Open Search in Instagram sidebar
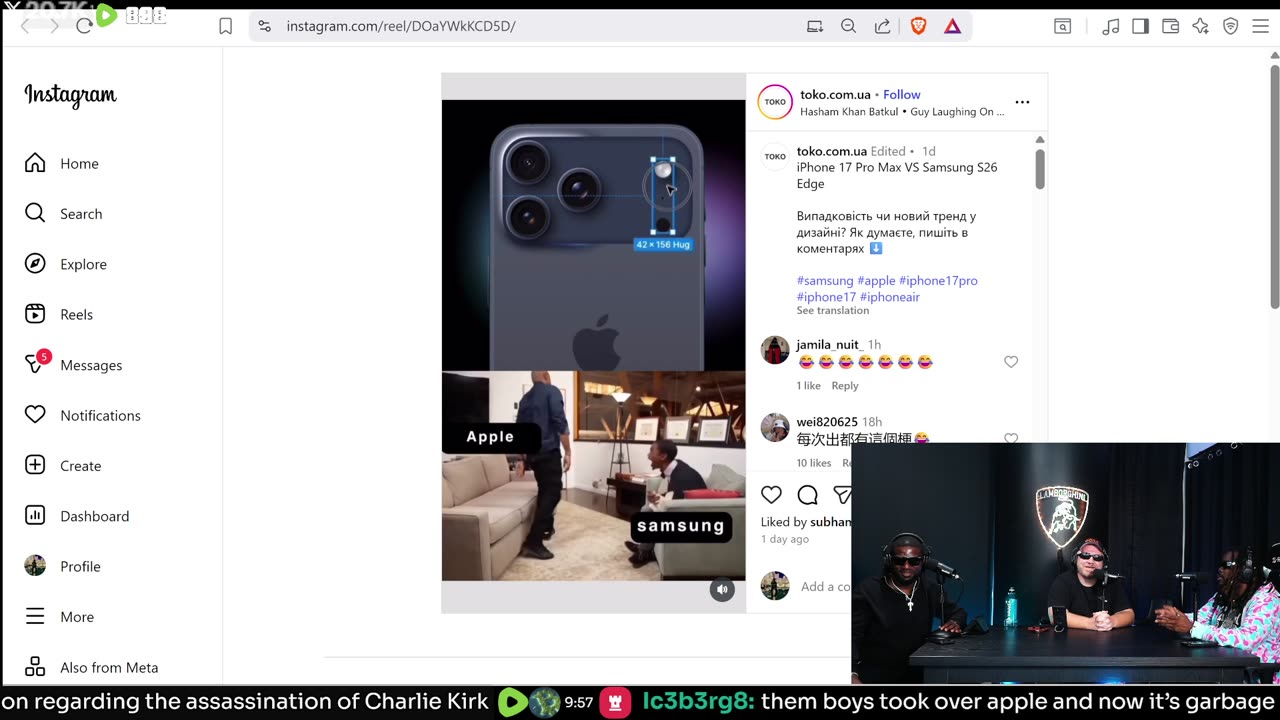 63,214
